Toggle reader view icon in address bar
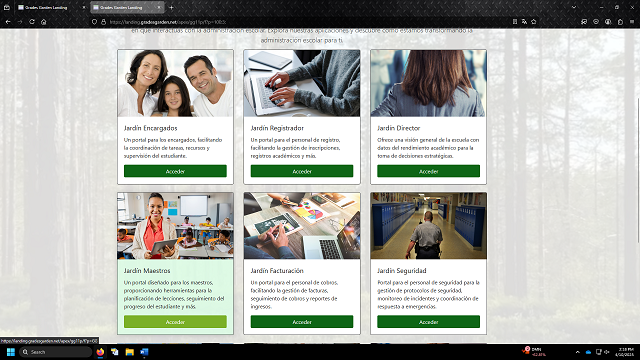The width and height of the screenshot is (640, 360). coord(515,22)
